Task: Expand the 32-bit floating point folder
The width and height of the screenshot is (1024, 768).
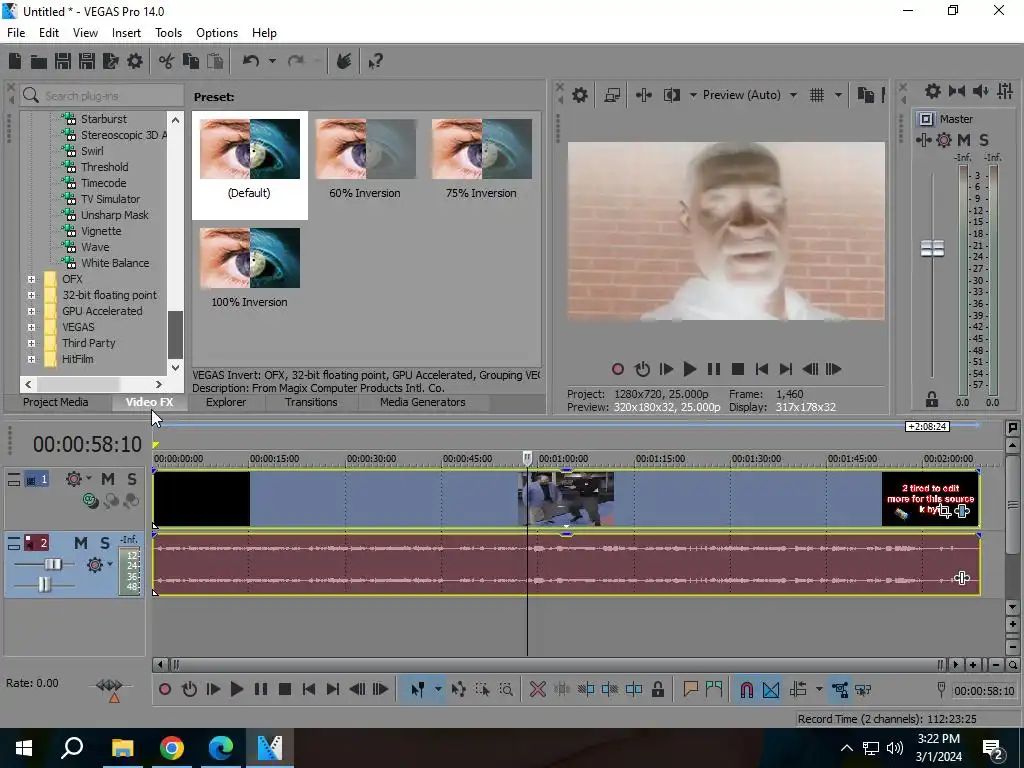Action: (31, 295)
